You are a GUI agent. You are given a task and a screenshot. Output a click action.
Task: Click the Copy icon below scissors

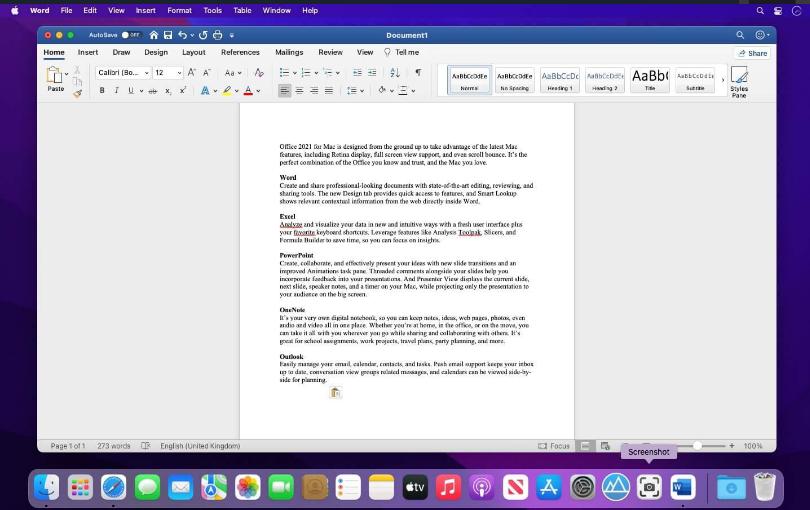(x=77, y=81)
